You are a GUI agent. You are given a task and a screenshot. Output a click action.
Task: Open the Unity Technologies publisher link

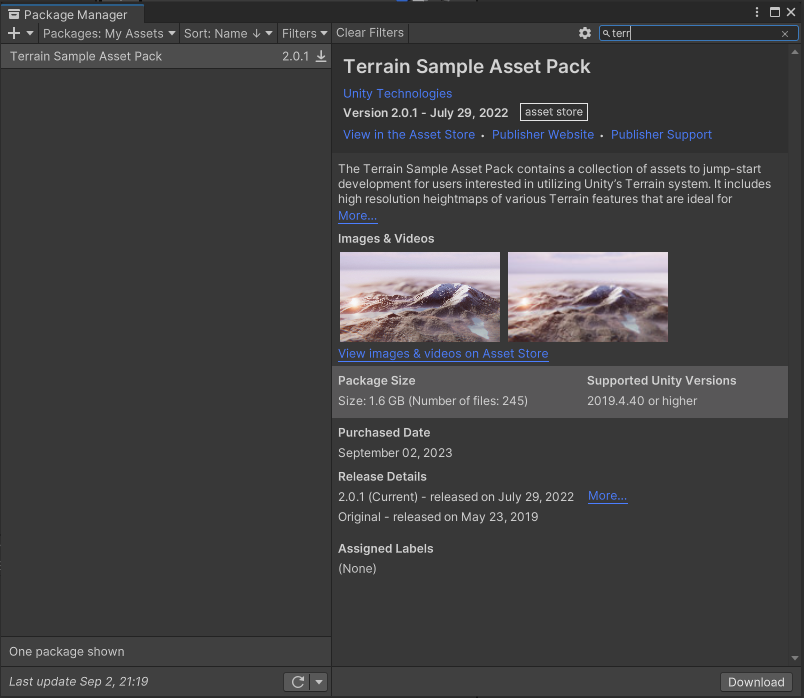(x=397, y=93)
